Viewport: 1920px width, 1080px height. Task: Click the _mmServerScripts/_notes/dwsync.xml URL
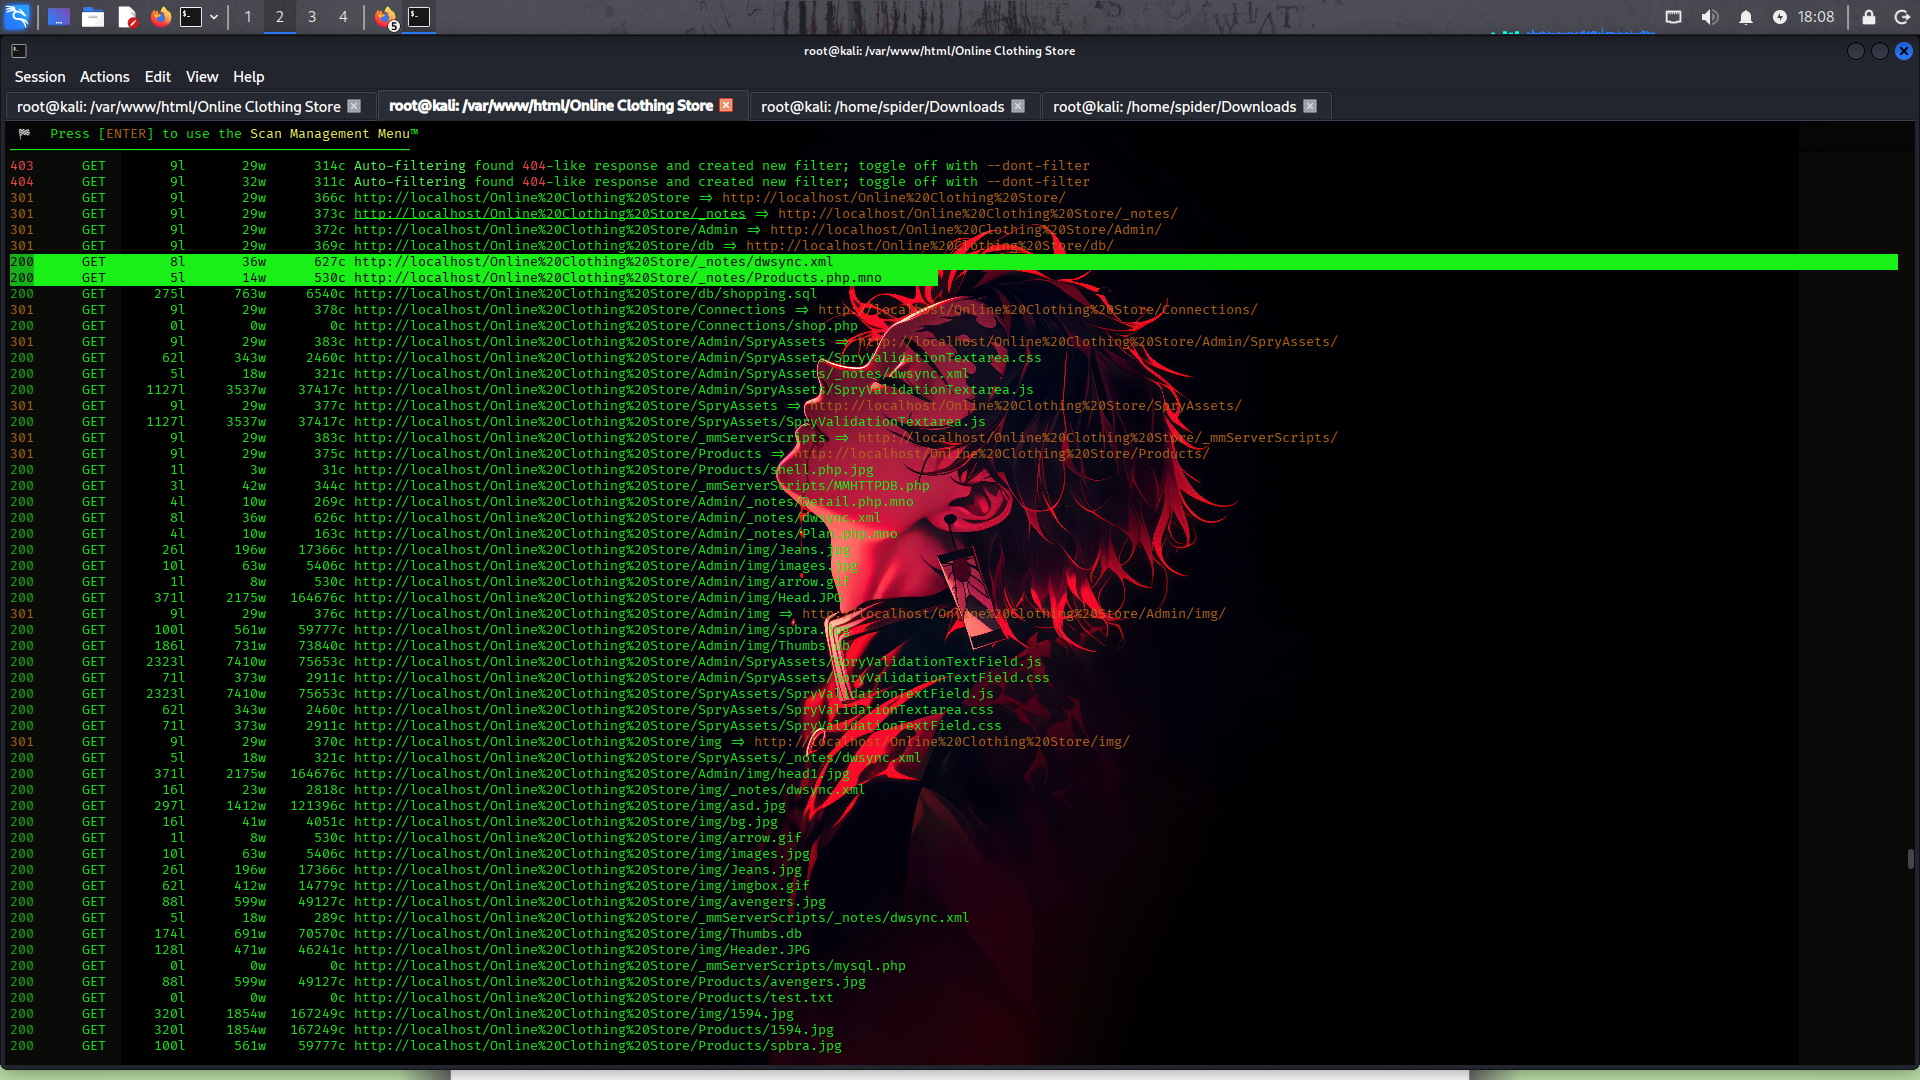click(x=661, y=918)
